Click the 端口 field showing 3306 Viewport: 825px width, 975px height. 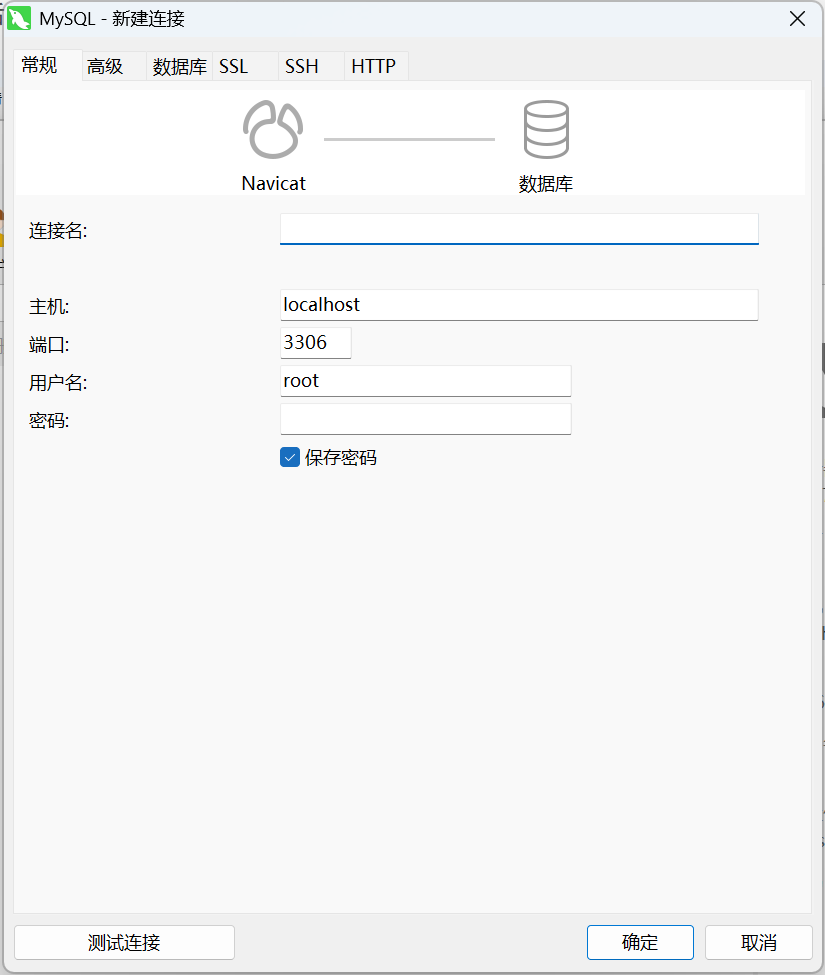pyautogui.click(x=316, y=343)
